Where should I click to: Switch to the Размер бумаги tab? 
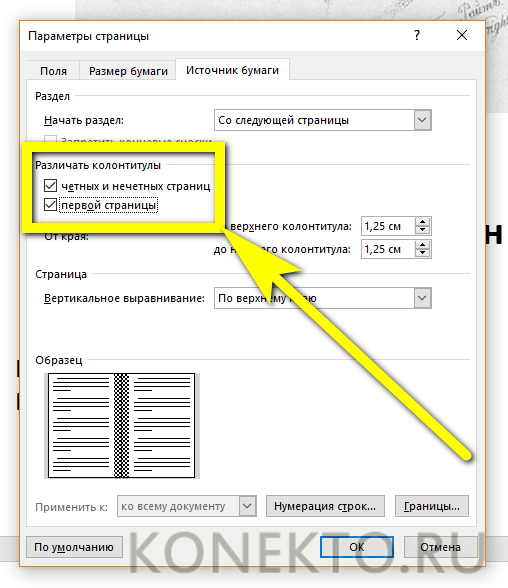(128, 71)
